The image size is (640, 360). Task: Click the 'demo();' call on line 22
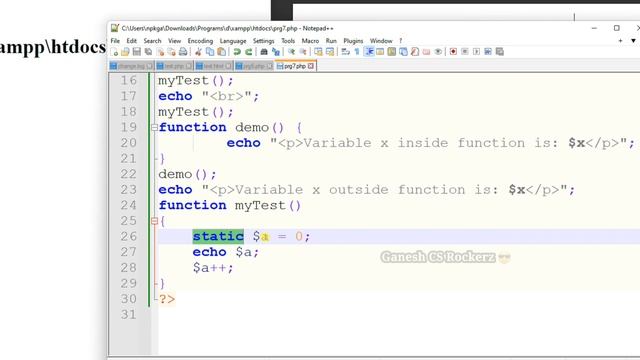(x=187, y=174)
